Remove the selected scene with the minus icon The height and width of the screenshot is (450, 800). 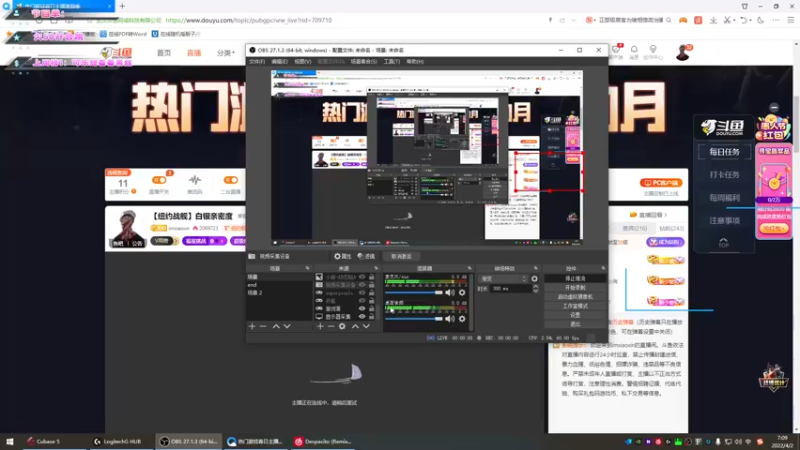click(263, 326)
